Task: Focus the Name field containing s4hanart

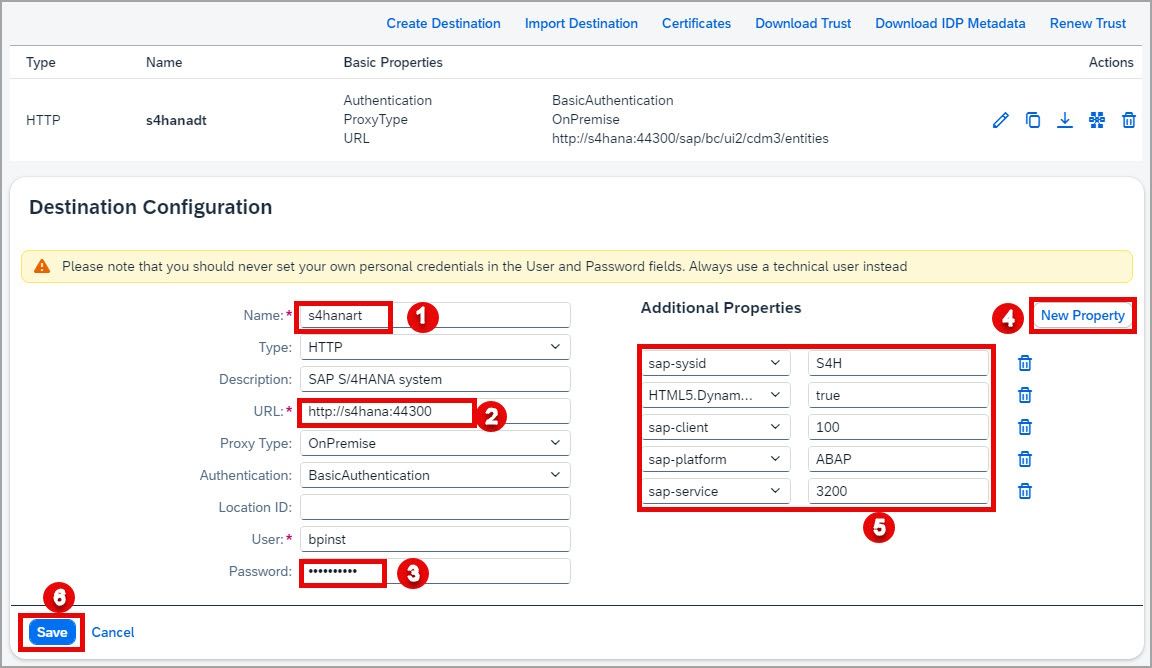Action: click(x=435, y=315)
